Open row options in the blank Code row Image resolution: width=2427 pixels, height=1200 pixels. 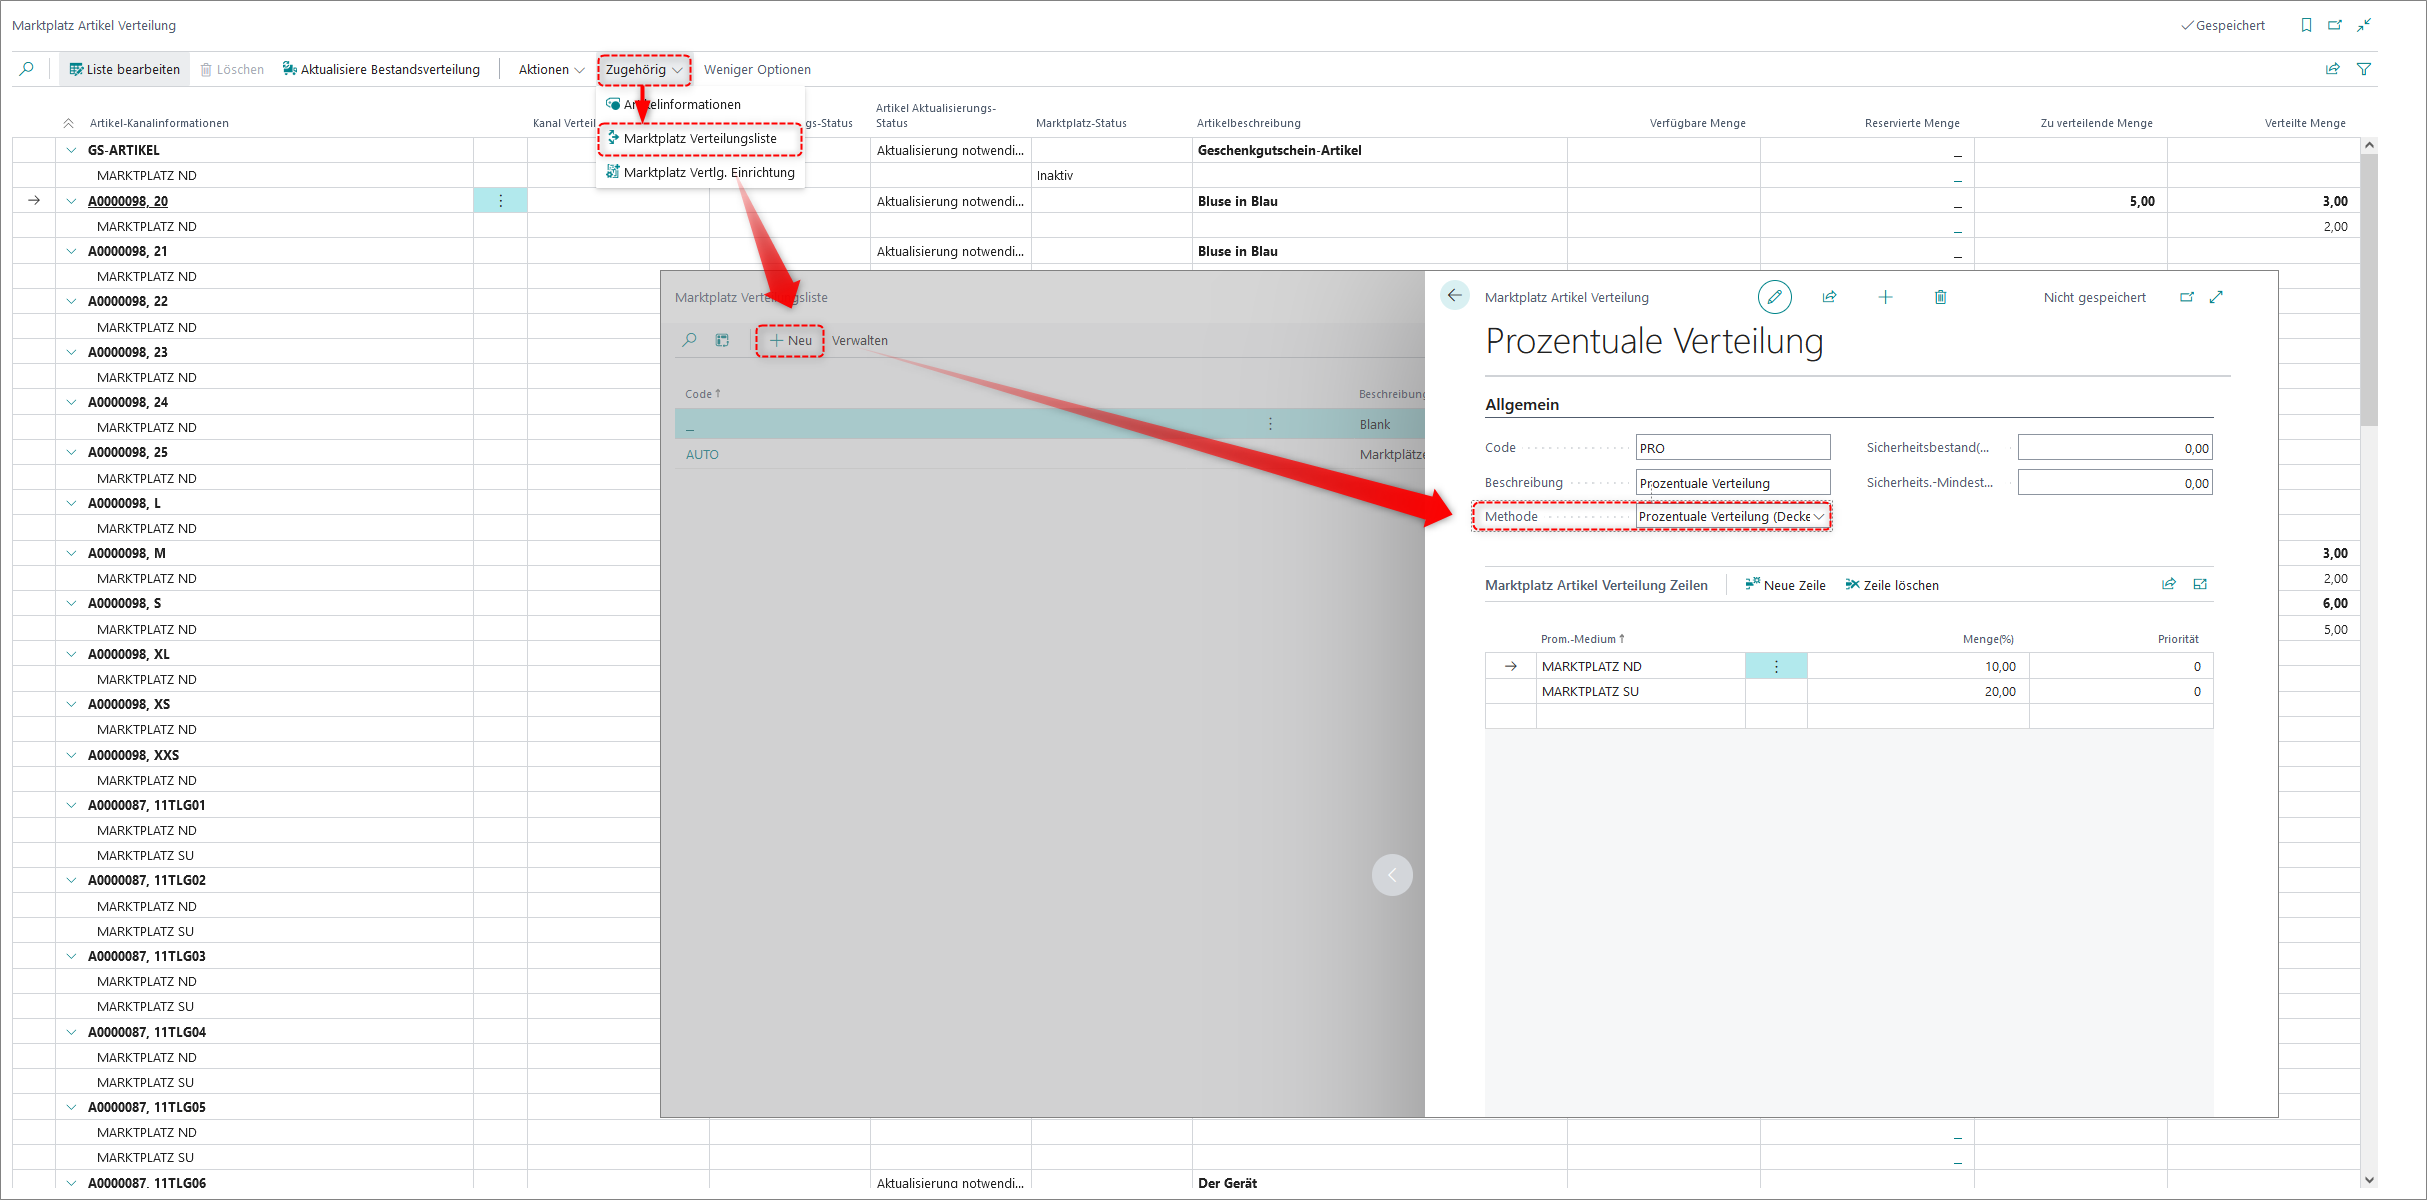pyautogui.click(x=1270, y=424)
